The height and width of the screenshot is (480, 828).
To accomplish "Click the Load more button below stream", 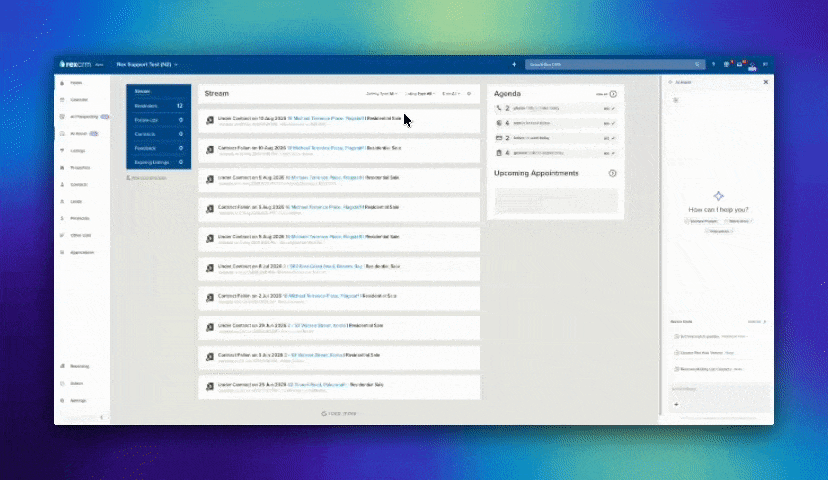I will [x=339, y=413].
